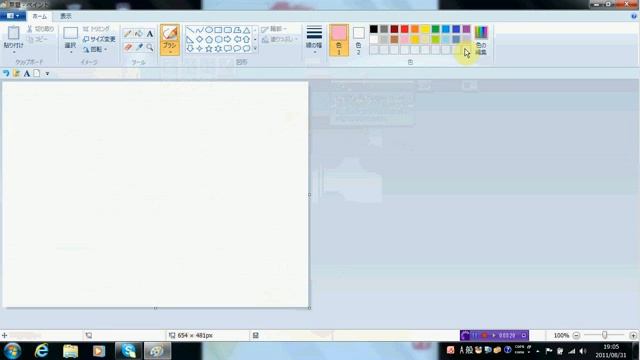This screenshot has width=640, height=360.
Task: Click the Copy button in Clipboard group
Action: click(38, 39)
